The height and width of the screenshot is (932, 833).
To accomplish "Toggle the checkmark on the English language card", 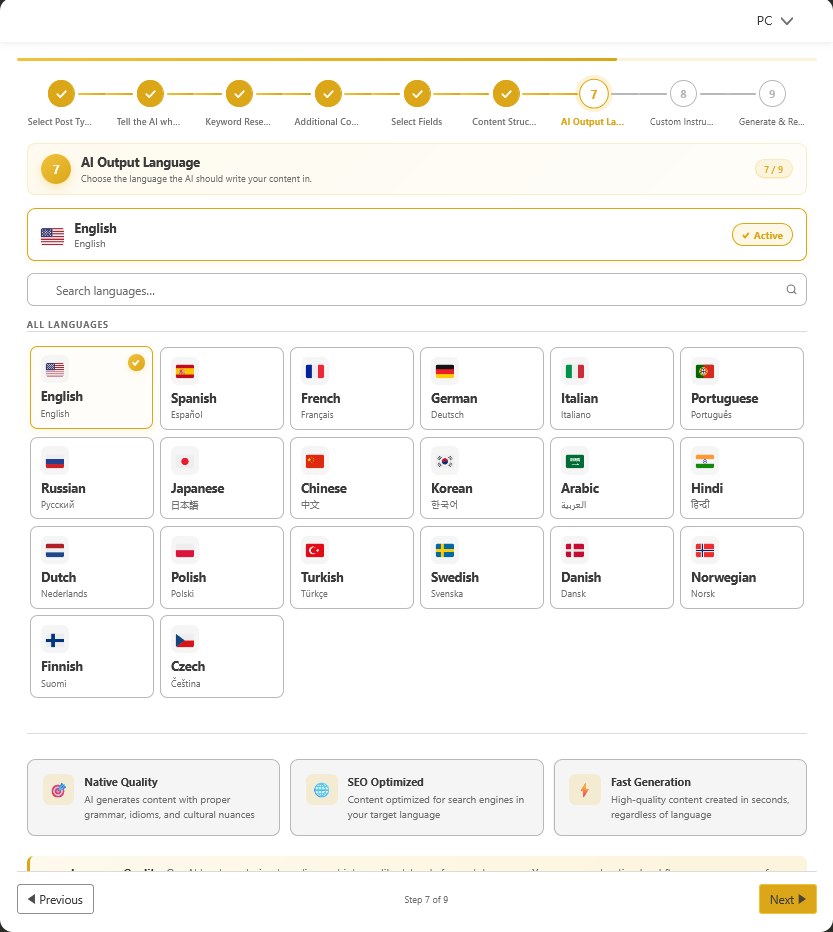I will click(136, 363).
